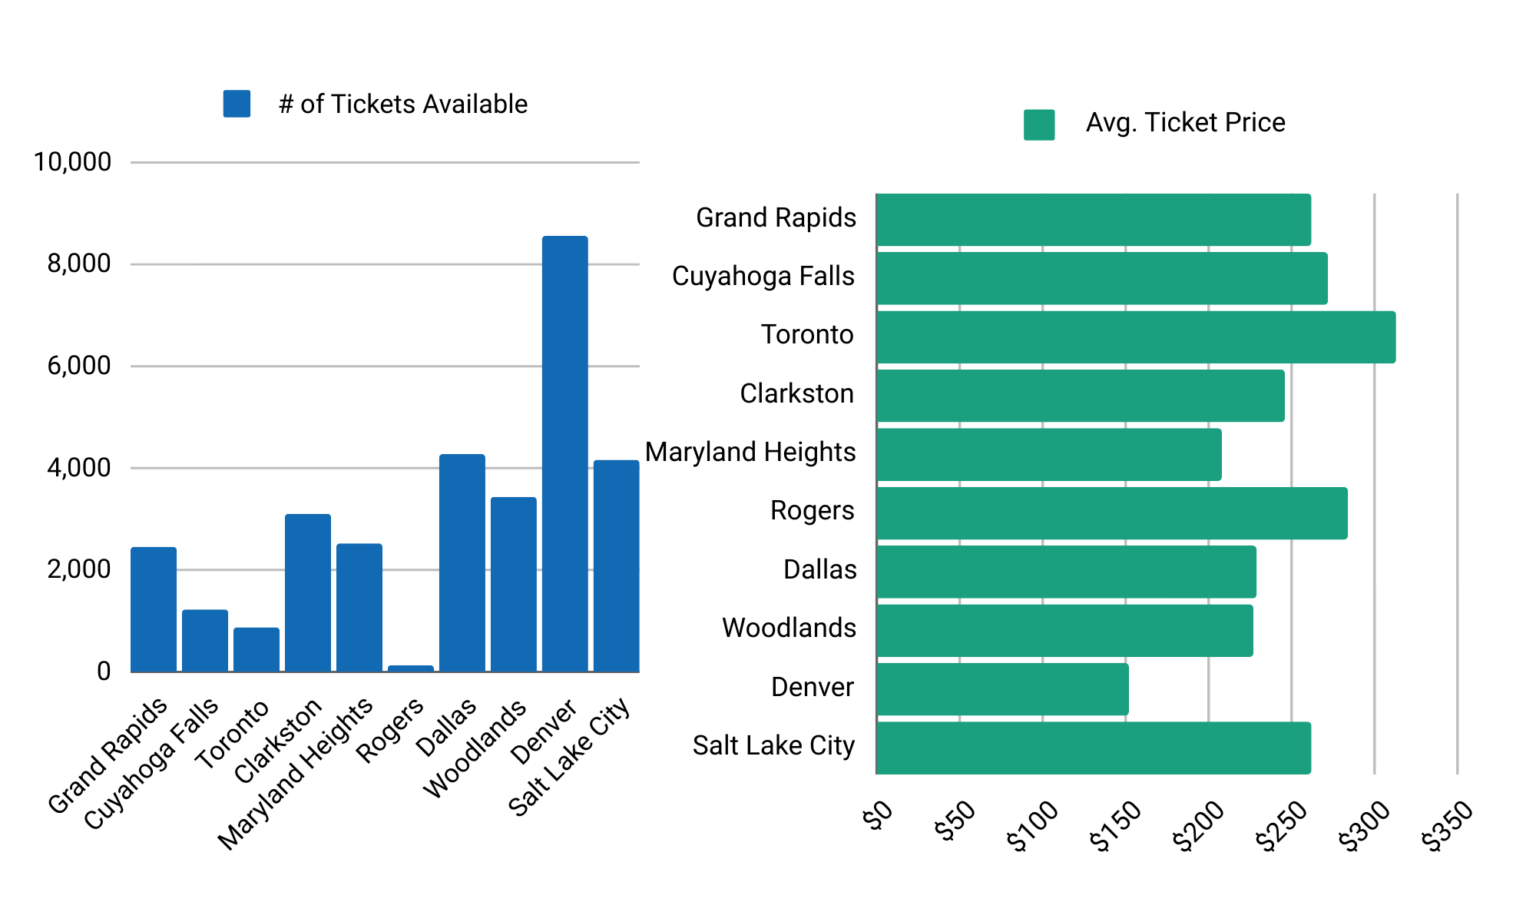
Task: Select the $350 x-axis label
Action: point(1446,826)
